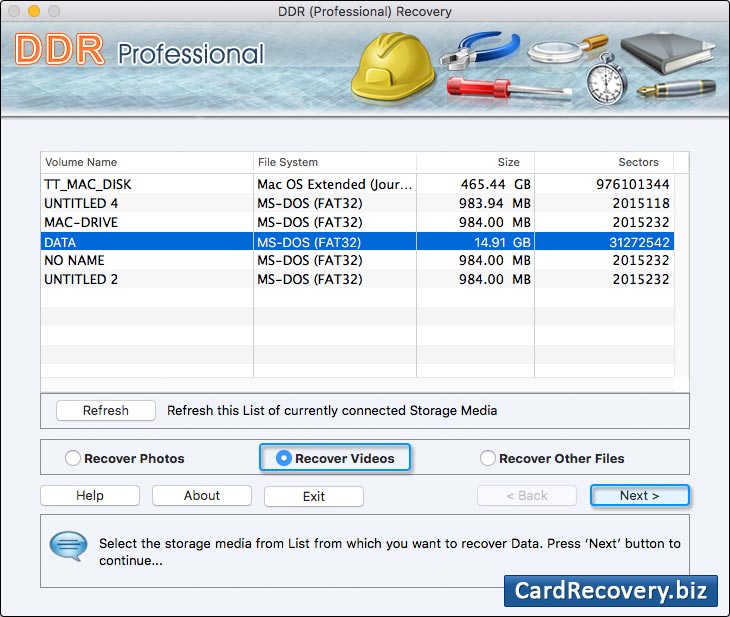This screenshot has width=730, height=617.
Task: Click the DDR Professional logo
Action: (x=139, y=50)
